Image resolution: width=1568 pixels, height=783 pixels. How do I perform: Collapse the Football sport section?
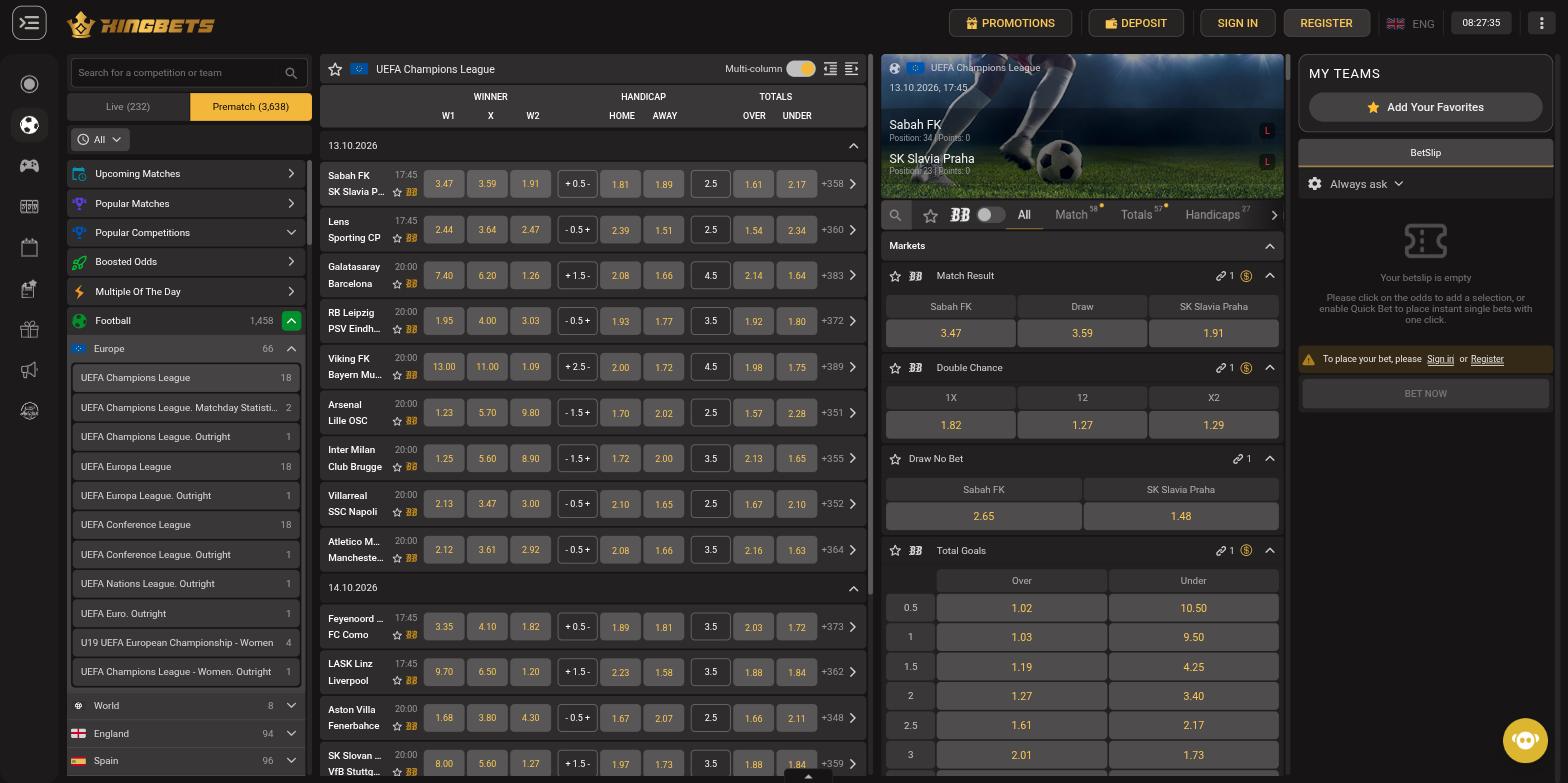291,321
